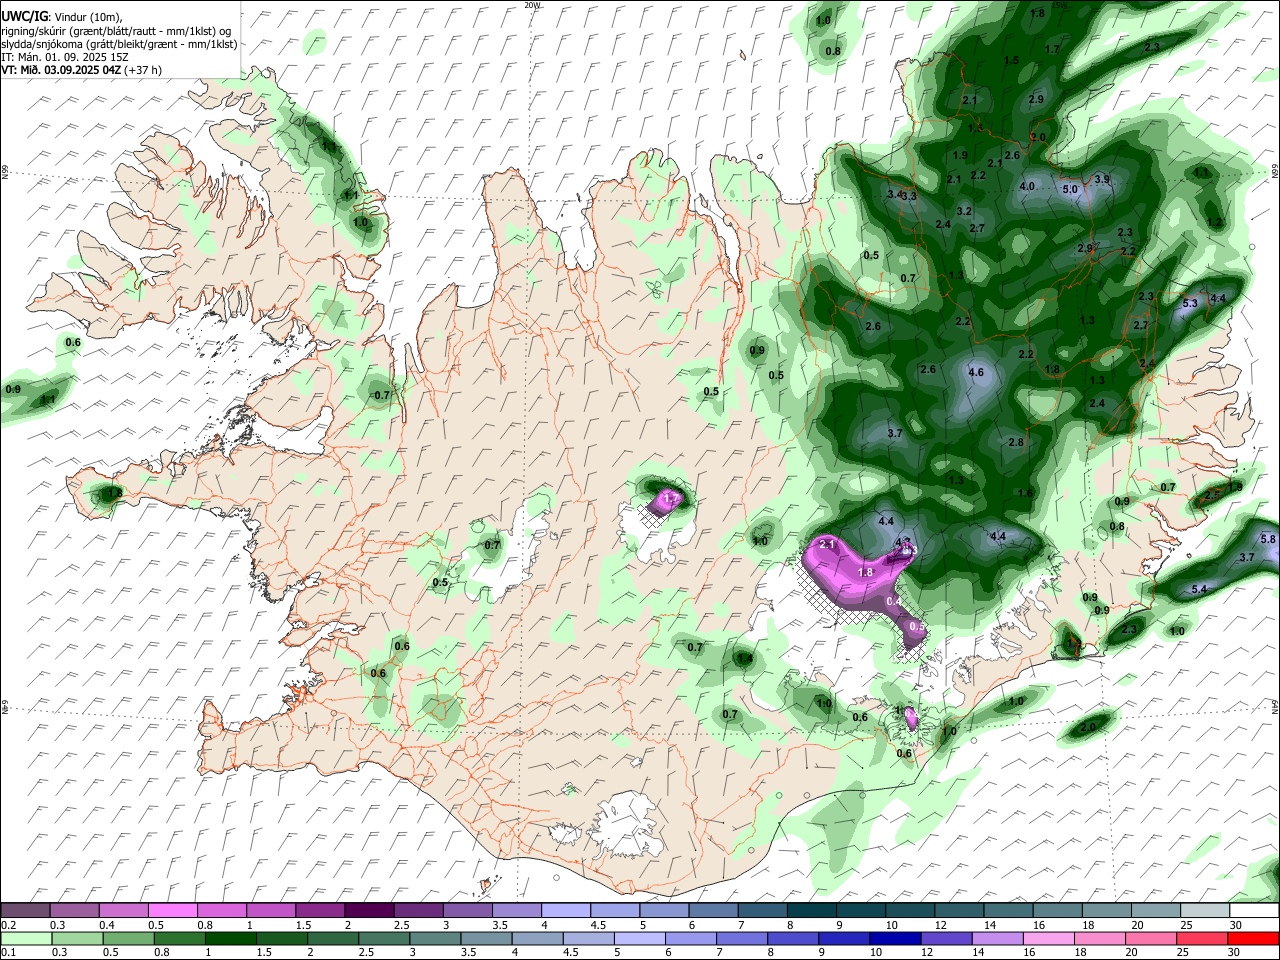Image resolution: width=1280 pixels, height=960 pixels.
Task: Click the bright magenta 0.5–0.8 snow legend swatch
Action: [173, 911]
